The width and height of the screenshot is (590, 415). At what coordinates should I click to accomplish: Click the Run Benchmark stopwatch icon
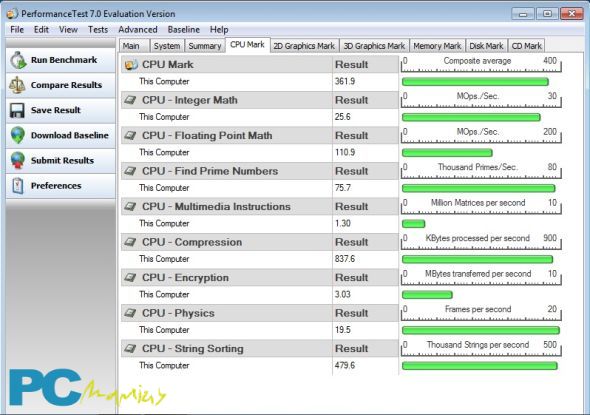[18, 60]
